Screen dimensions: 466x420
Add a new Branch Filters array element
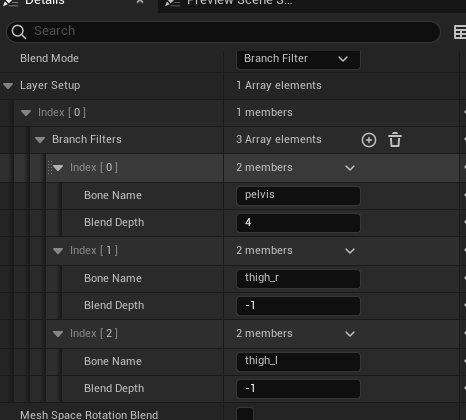tap(369, 140)
